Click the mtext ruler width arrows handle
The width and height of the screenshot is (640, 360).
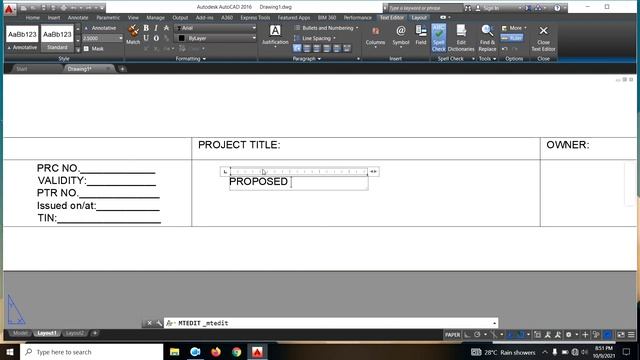click(373, 172)
